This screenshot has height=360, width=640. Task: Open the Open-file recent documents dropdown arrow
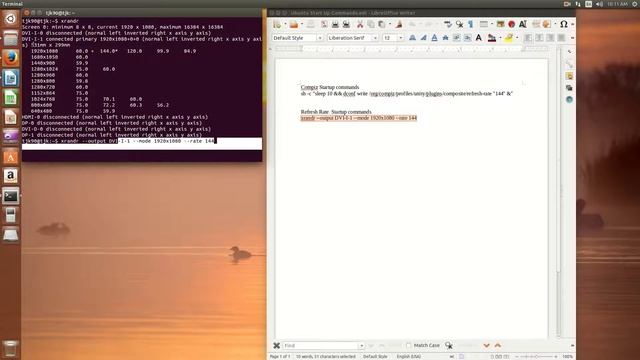(x=302, y=24)
